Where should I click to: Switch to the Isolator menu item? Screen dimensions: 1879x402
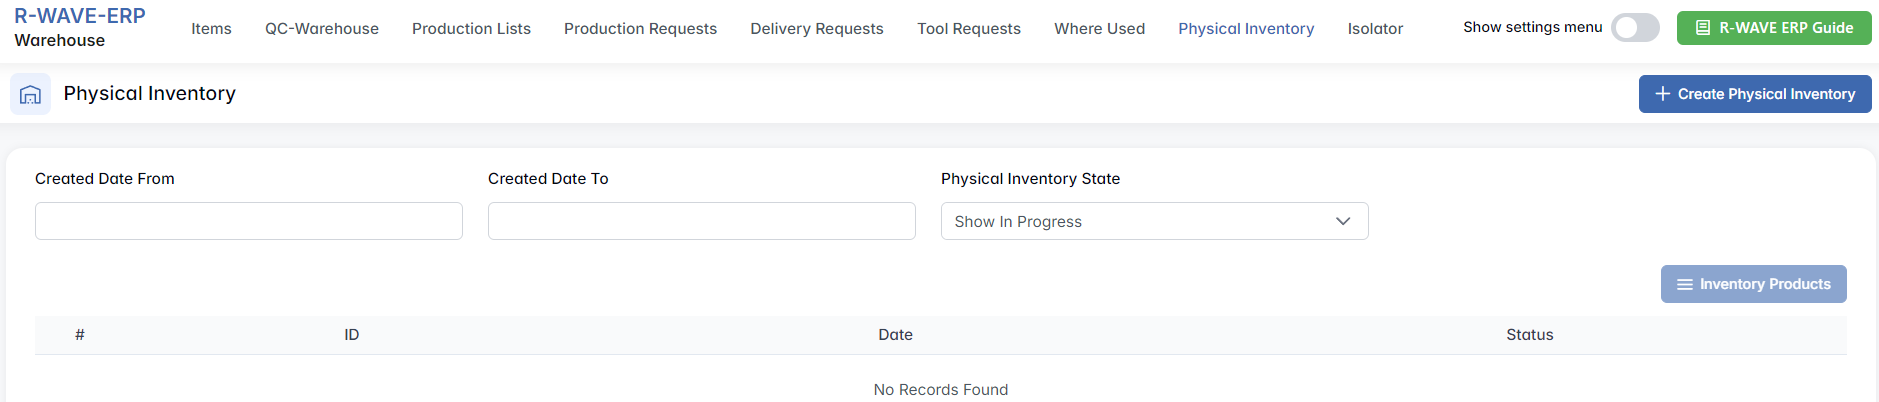click(x=1375, y=29)
